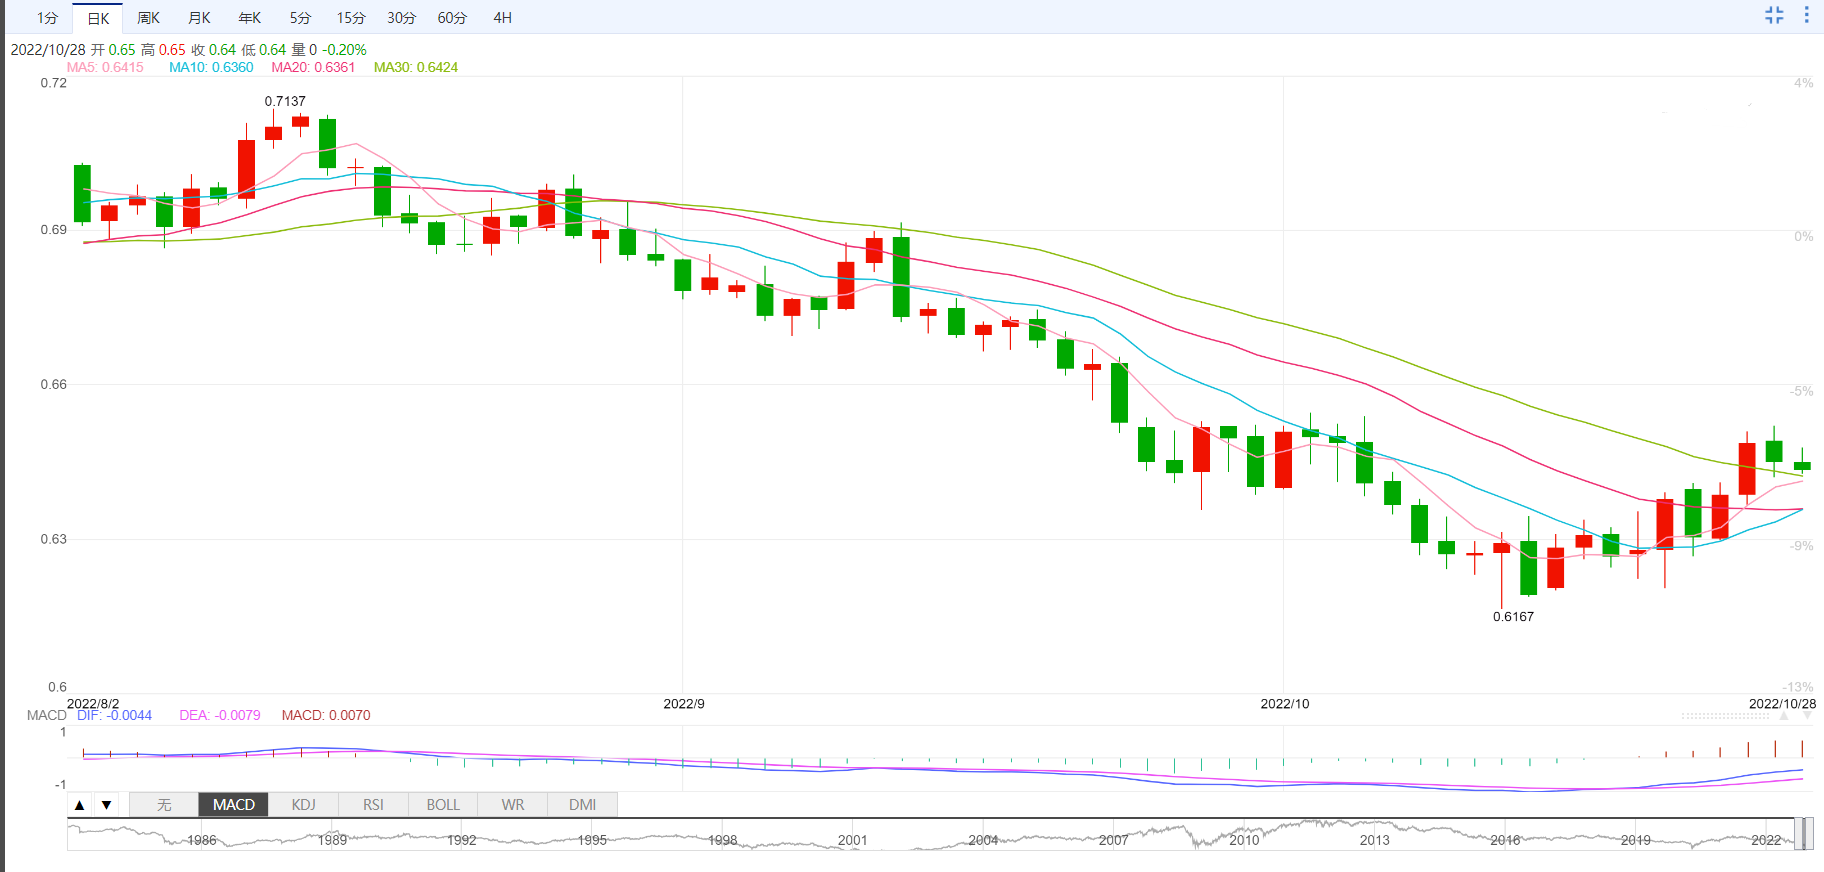The height and width of the screenshot is (872, 1824).
Task: Click the MA5: 0.6415 legend label
Action: point(105,67)
